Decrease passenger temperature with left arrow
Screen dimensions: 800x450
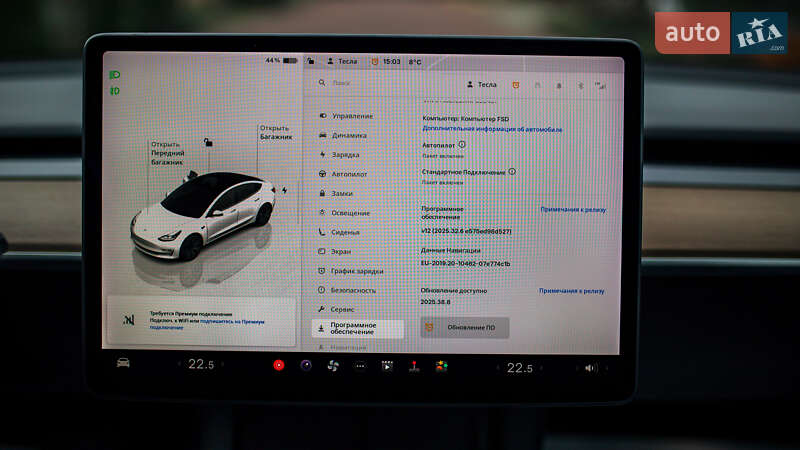click(498, 367)
